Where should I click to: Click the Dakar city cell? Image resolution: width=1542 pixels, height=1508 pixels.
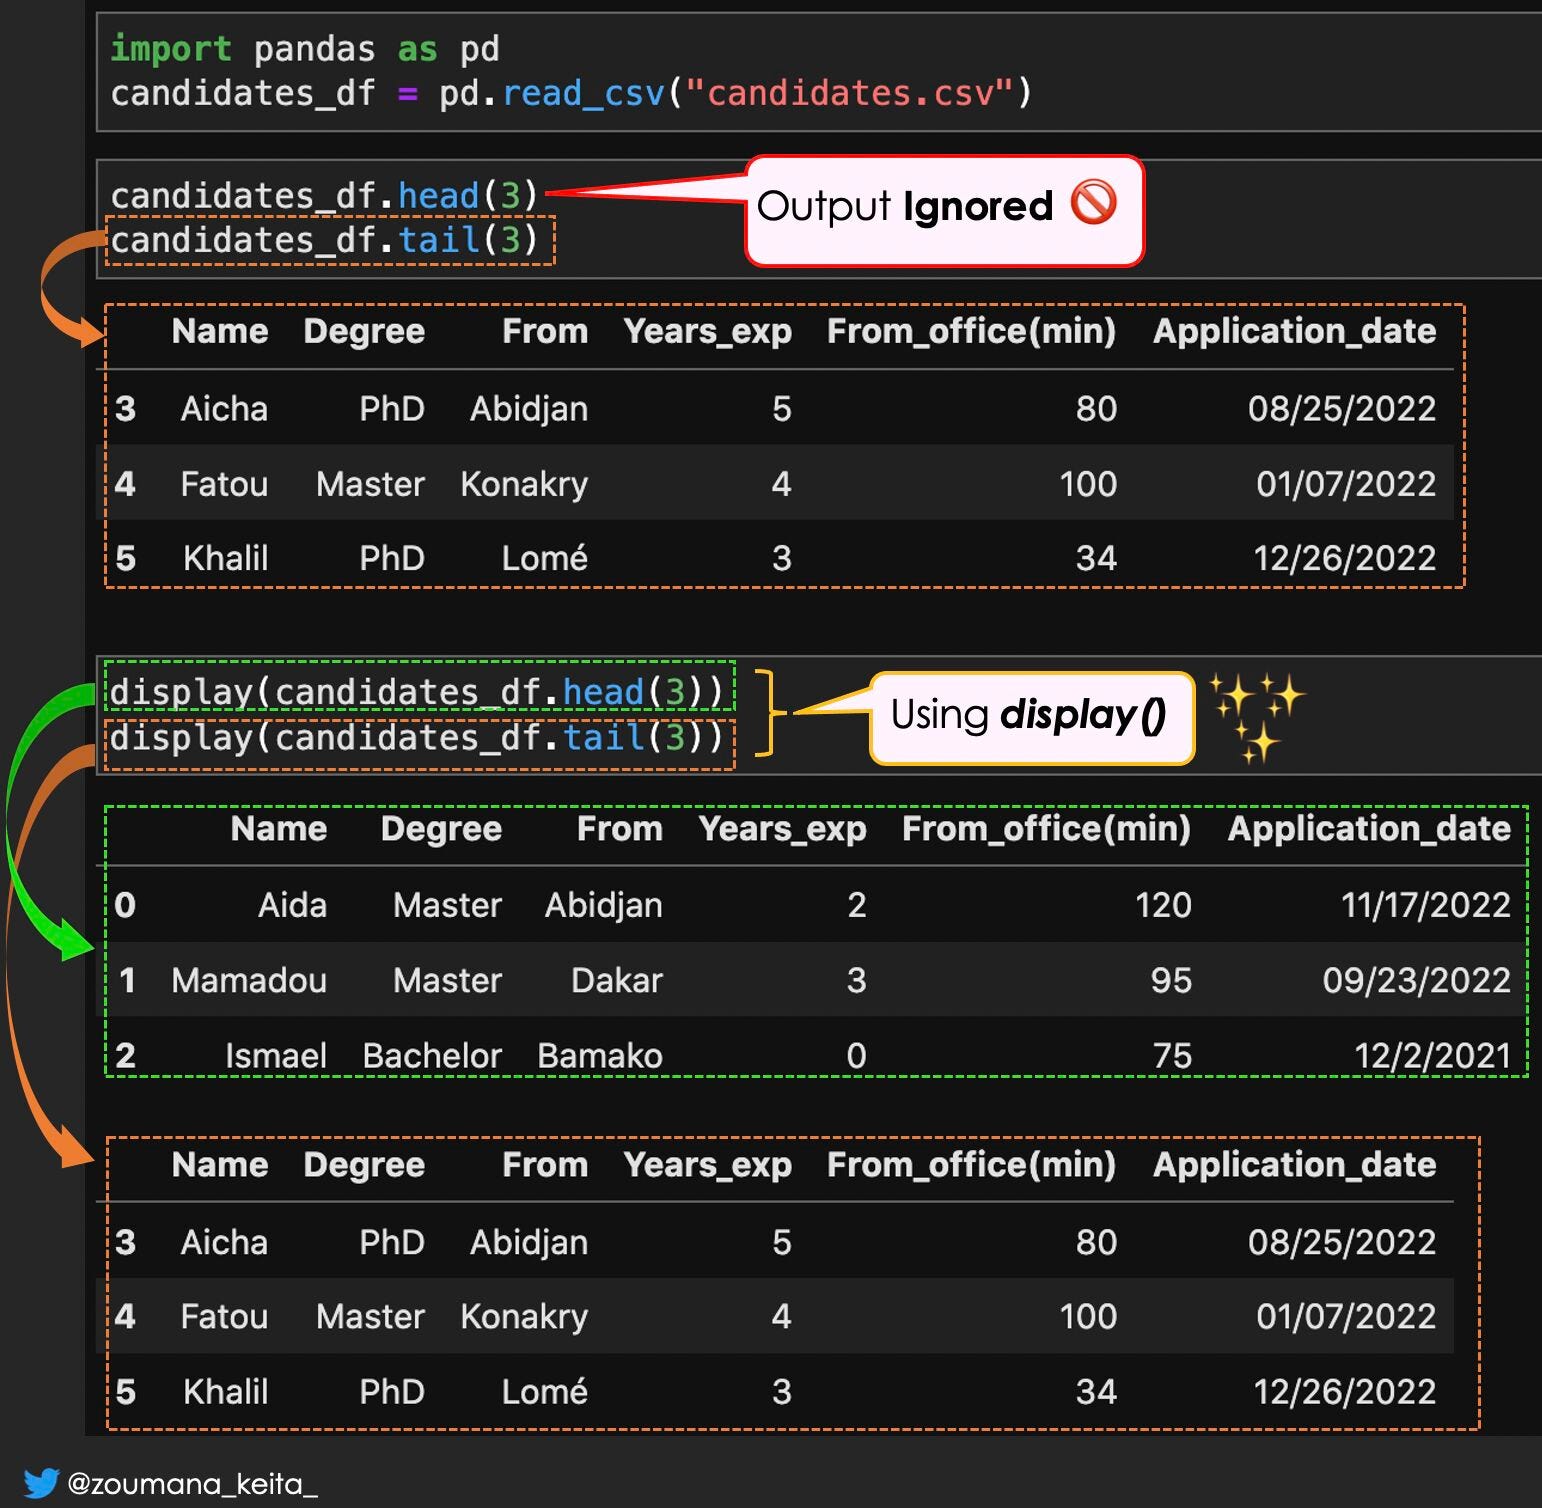point(616,980)
